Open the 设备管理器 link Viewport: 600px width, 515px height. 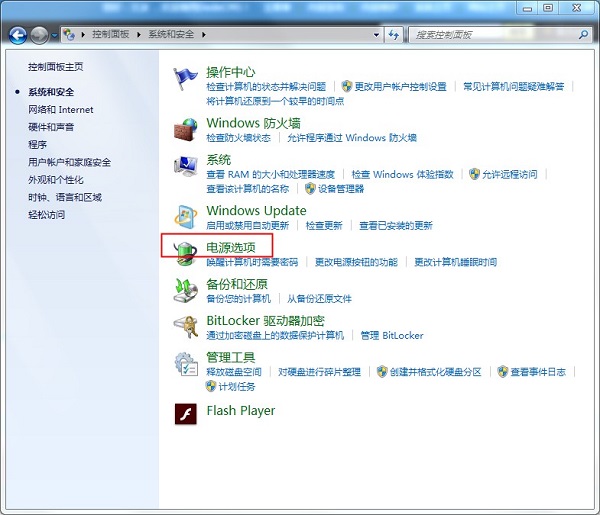click(341, 188)
